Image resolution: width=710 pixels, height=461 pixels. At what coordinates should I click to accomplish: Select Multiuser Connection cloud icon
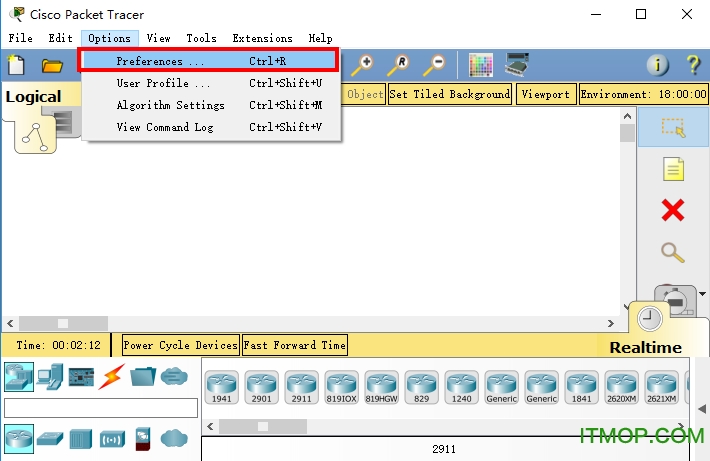pos(174,376)
